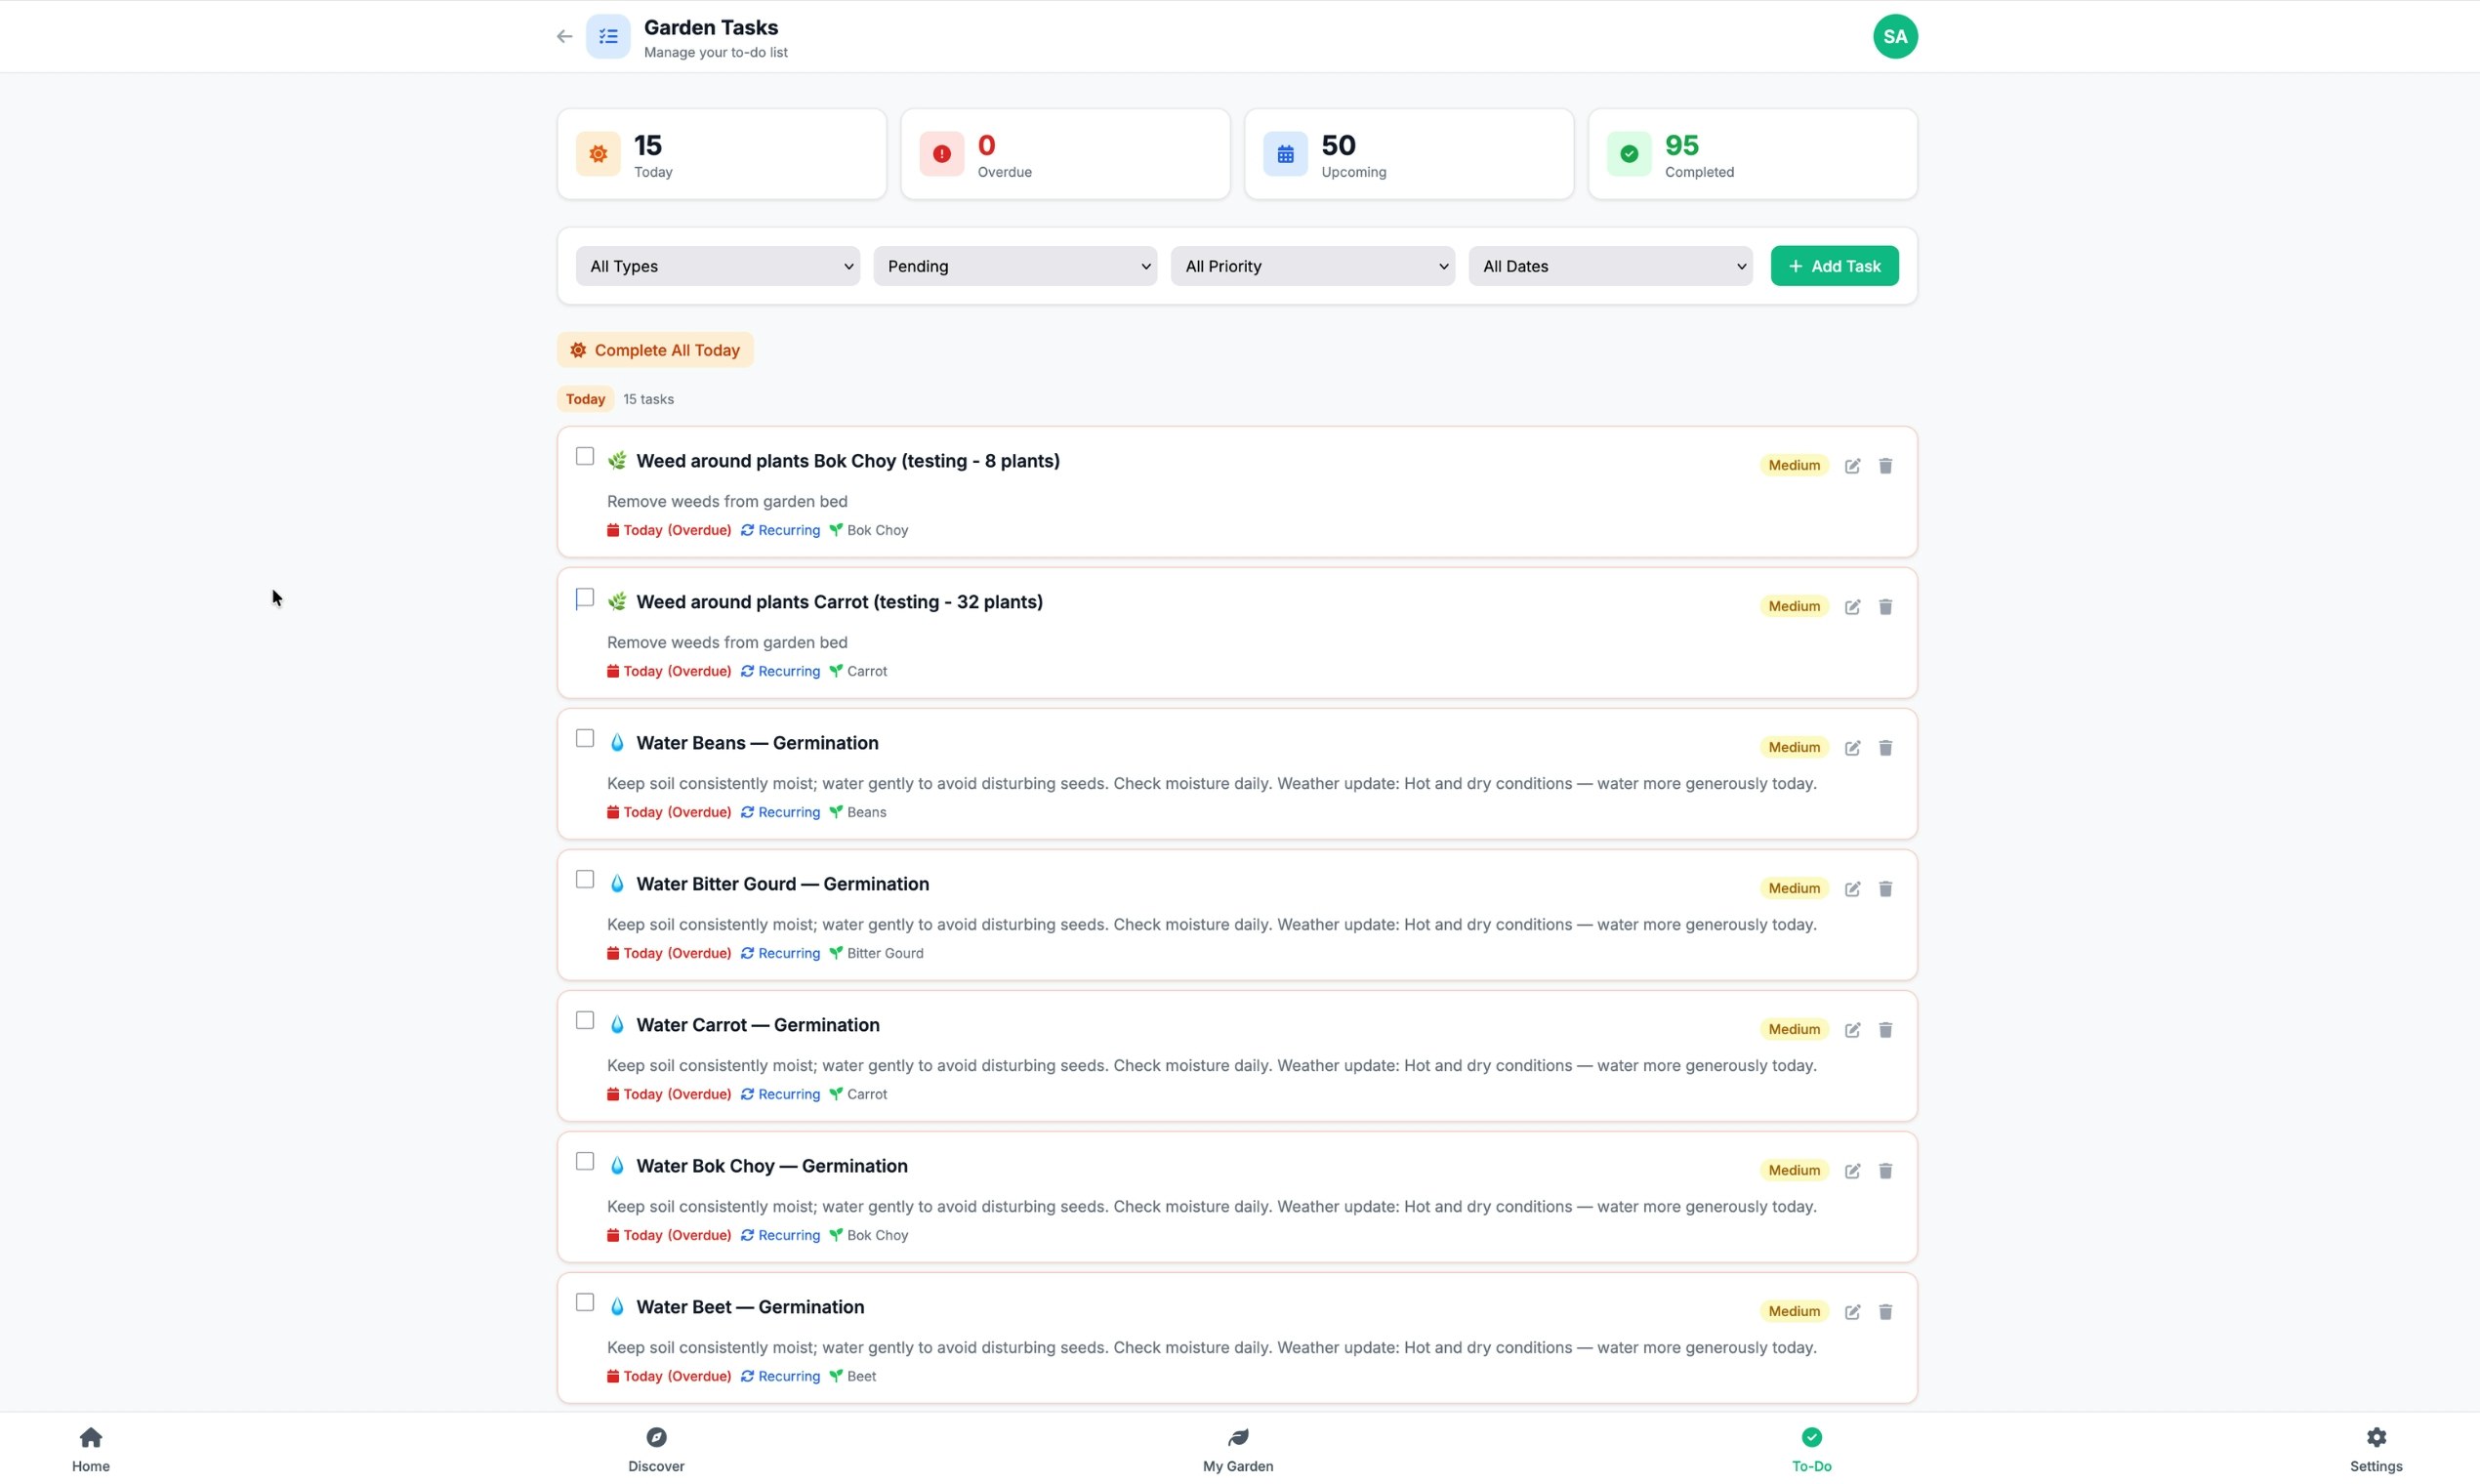The height and width of the screenshot is (1484, 2480).
Task: Open Discover from the bottom navigation
Action: [656, 1448]
